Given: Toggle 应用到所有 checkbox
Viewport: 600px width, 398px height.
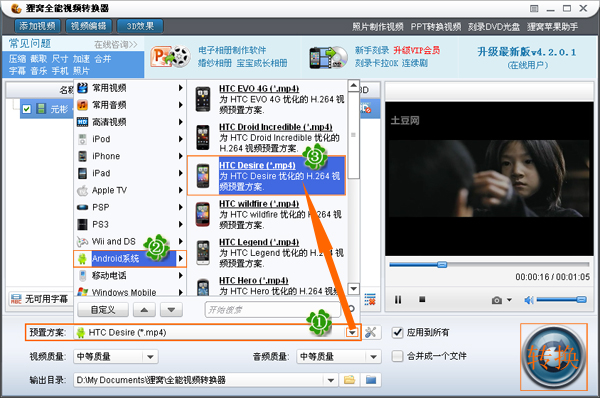Looking at the screenshot, I should pos(398,332).
